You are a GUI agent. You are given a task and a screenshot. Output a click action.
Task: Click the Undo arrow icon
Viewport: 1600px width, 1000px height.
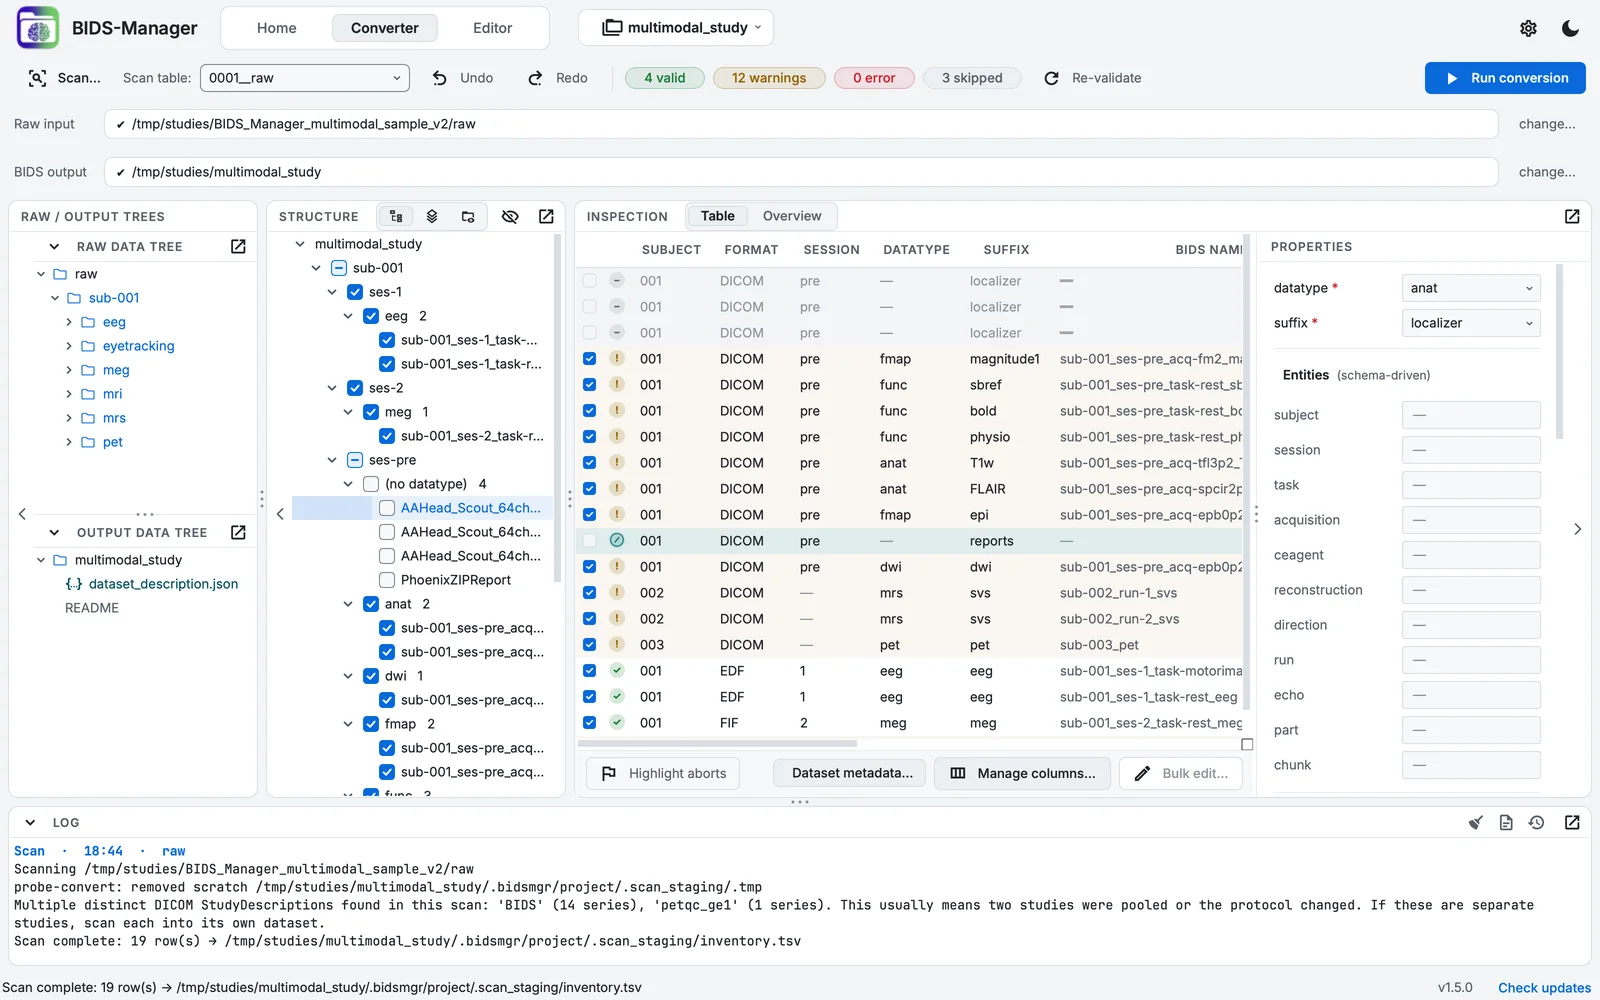point(440,78)
